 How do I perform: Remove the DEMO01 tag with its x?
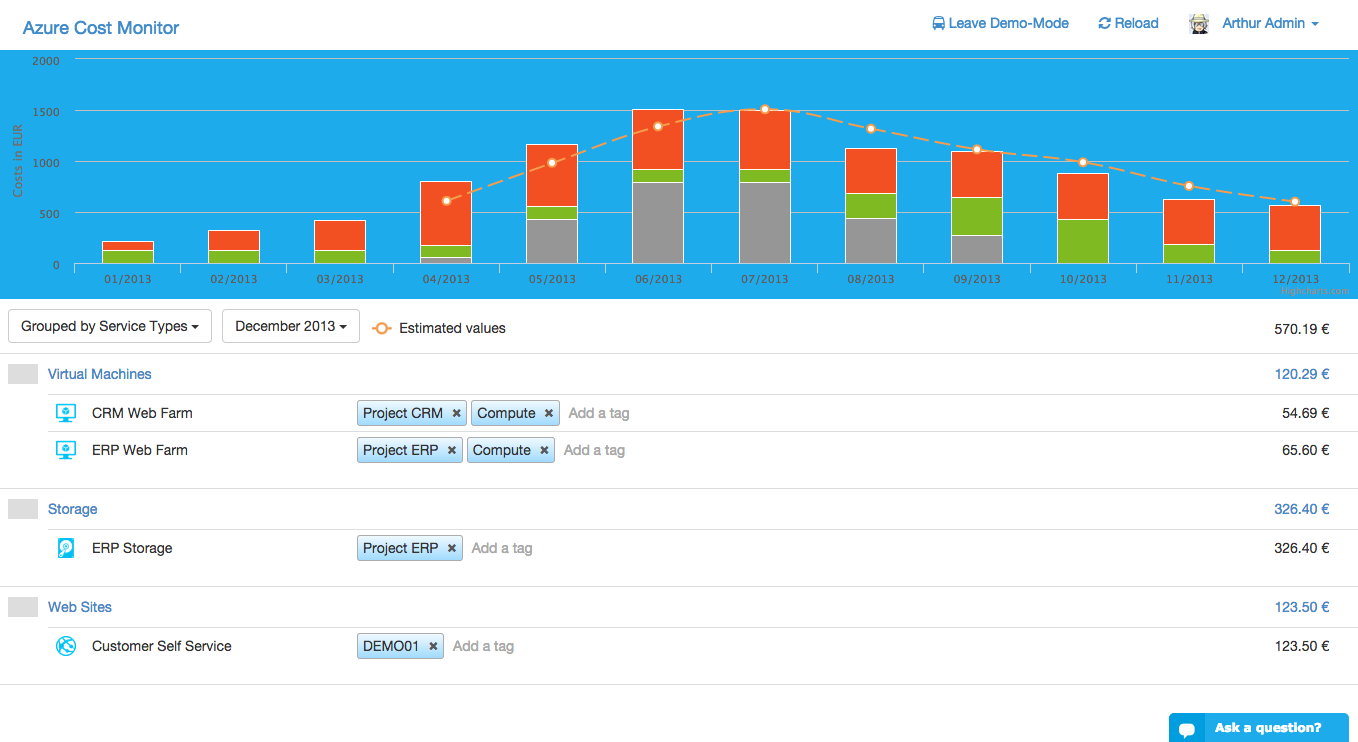pyautogui.click(x=433, y=646)
